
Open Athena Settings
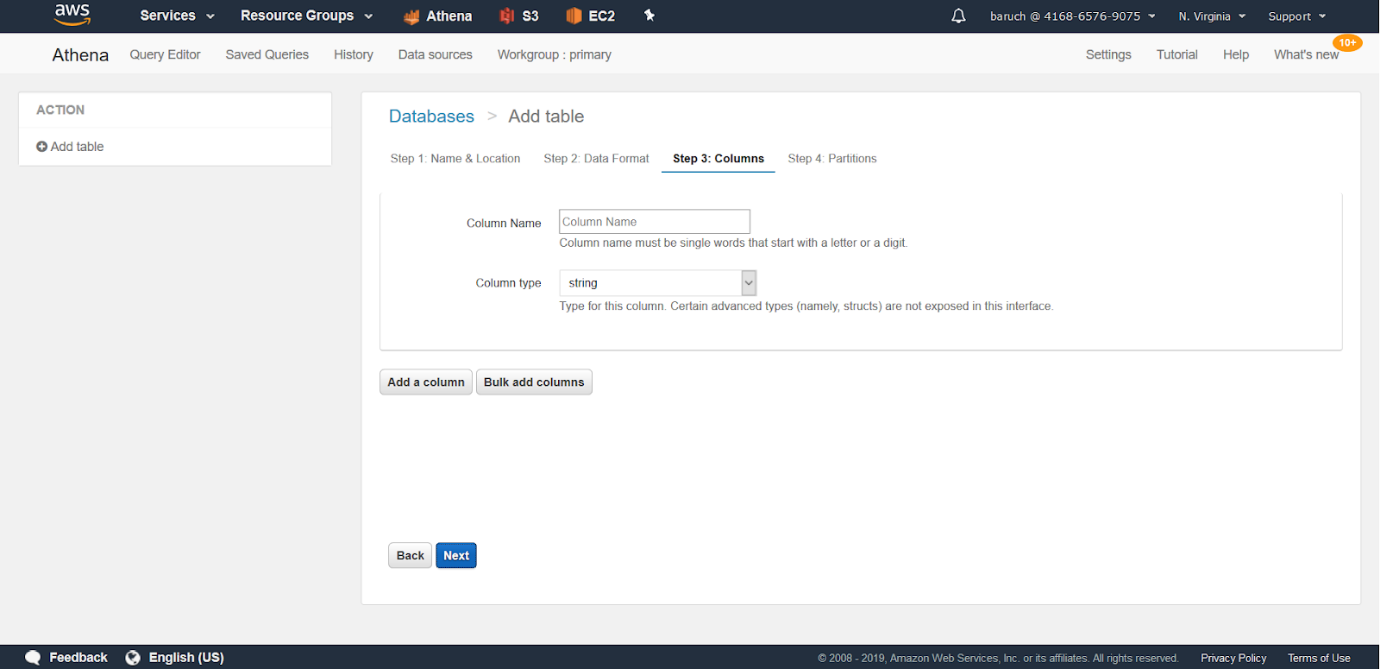1108,55
